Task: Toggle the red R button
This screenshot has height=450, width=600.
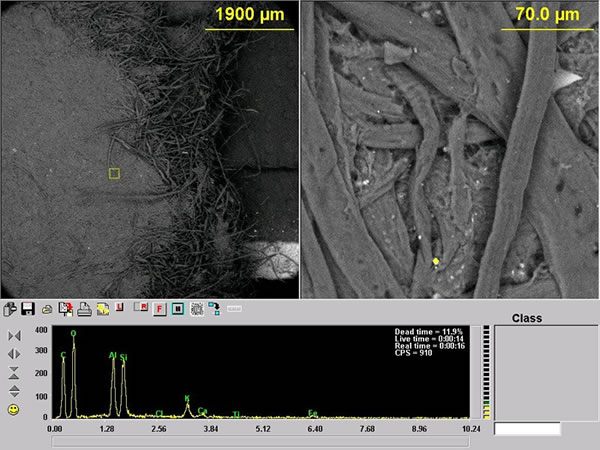Action: [141, 307]
